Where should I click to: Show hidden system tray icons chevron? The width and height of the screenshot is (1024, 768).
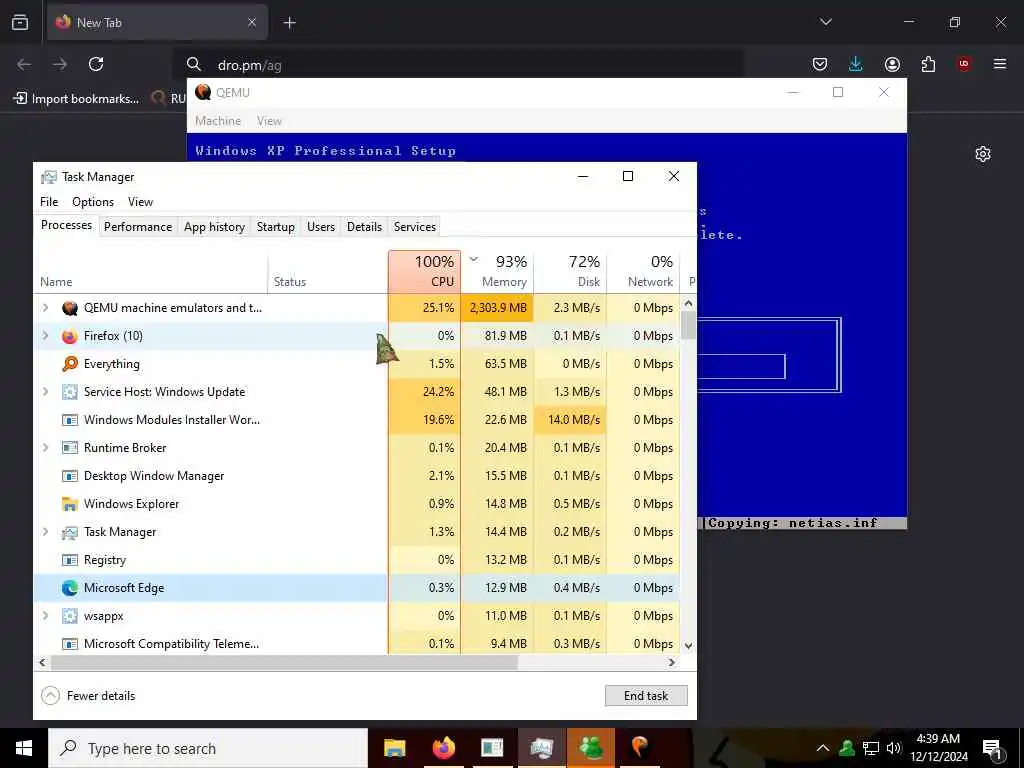coord(823,748)
